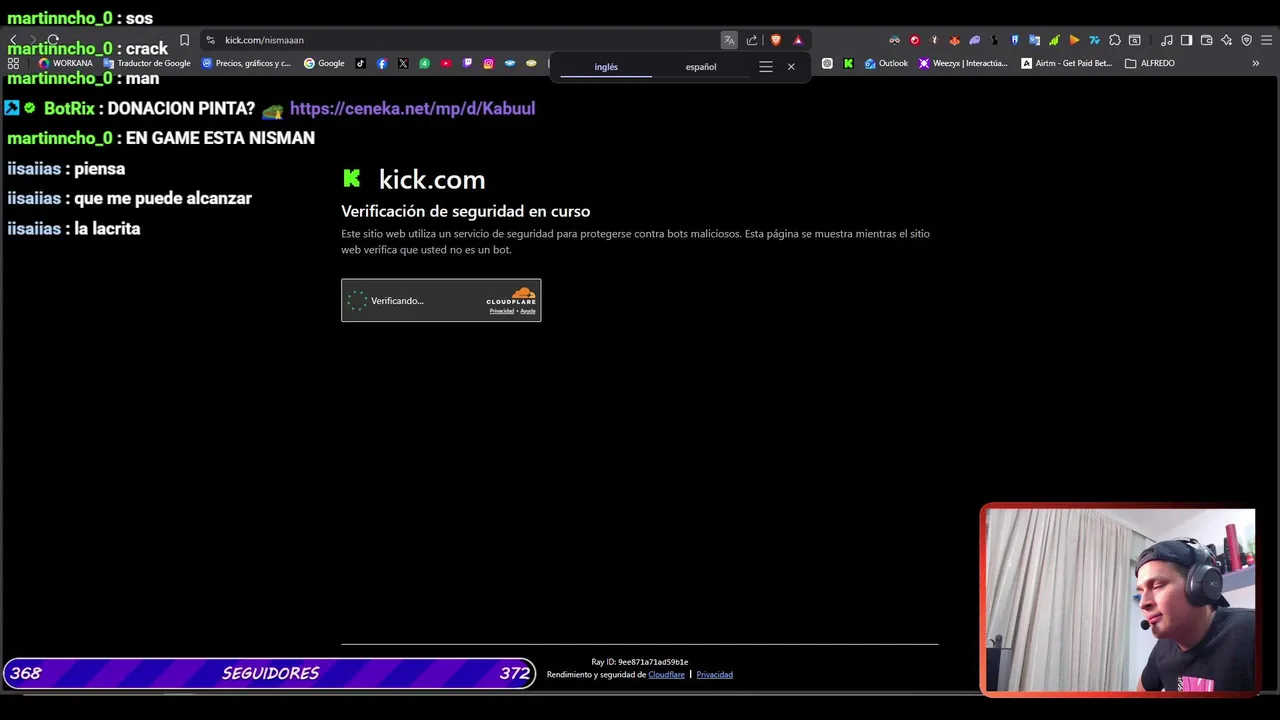Open Traductor de Google bookmark
This screenshot has height=720, width=1280.
point(147,63)
